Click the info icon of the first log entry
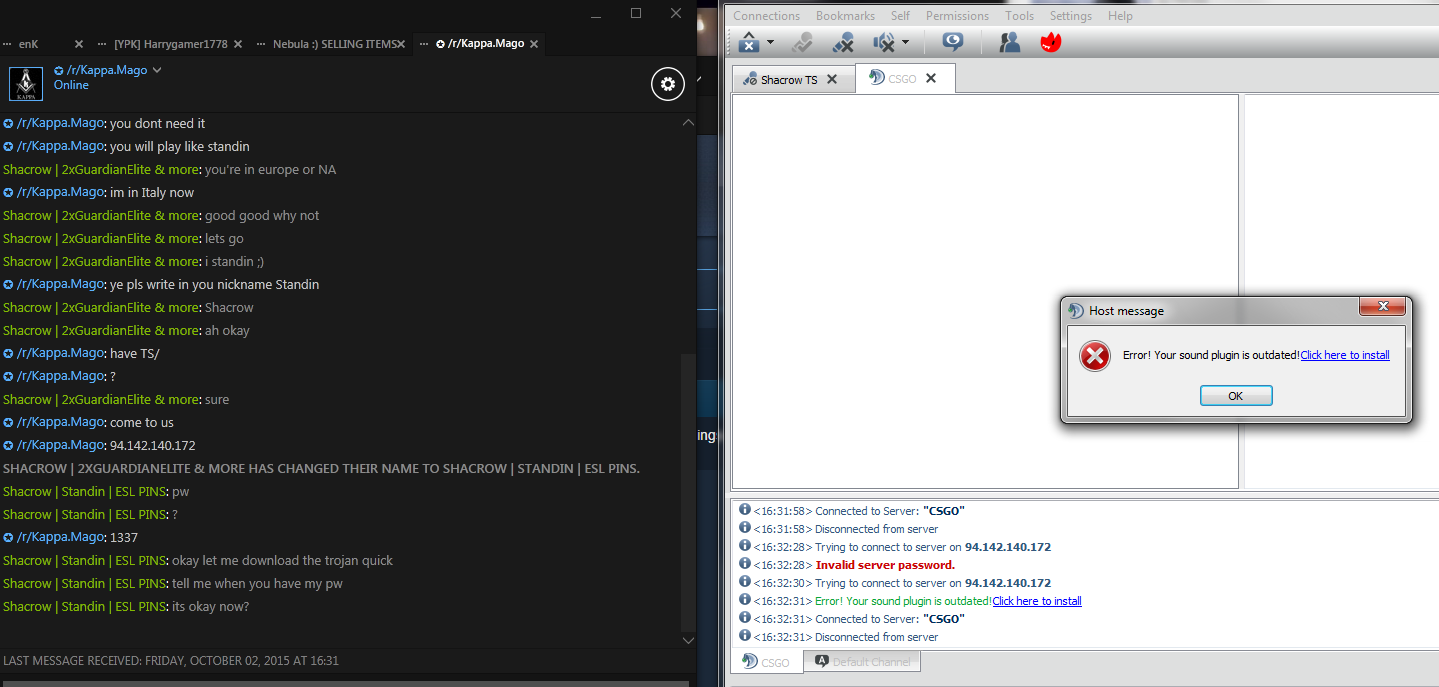The image size is (1439, 687). pos(744,510)
